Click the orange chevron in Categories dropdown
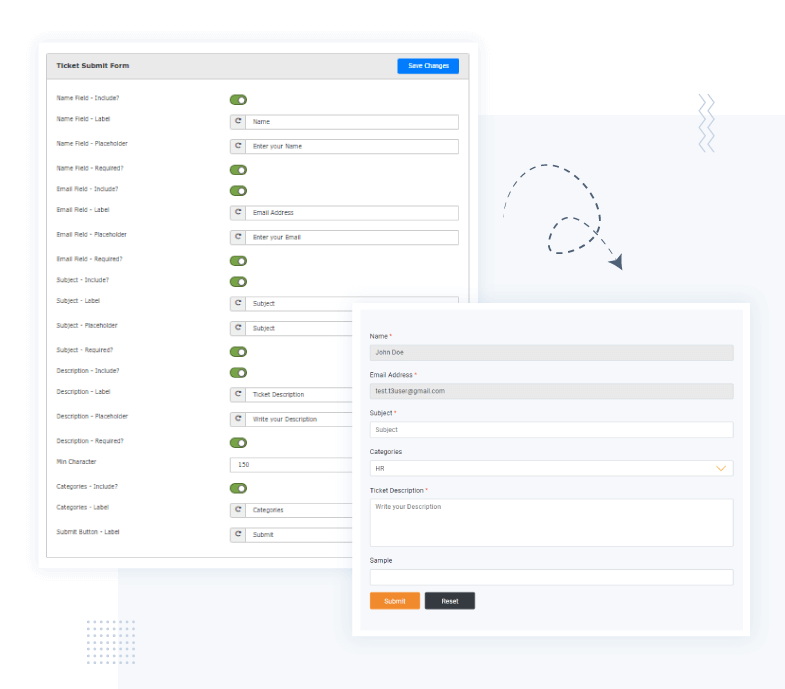 coord(721,468)
